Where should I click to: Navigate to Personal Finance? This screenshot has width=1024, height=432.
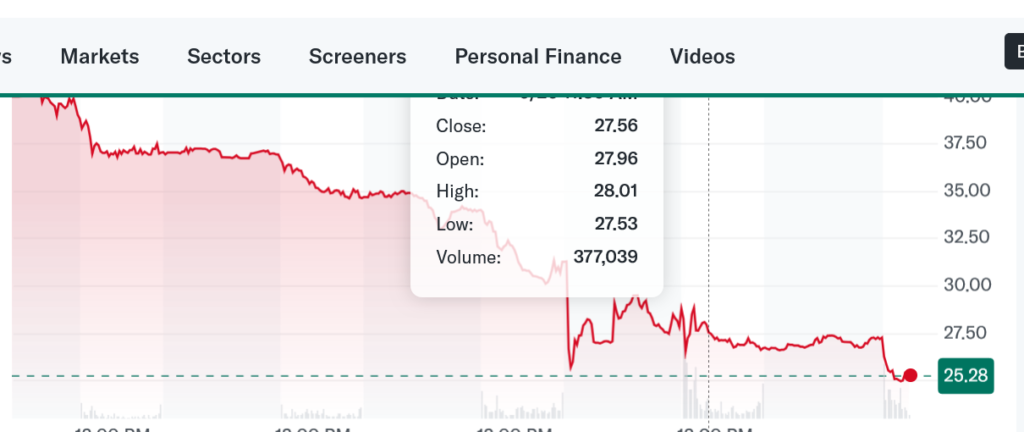coord(538,56)
